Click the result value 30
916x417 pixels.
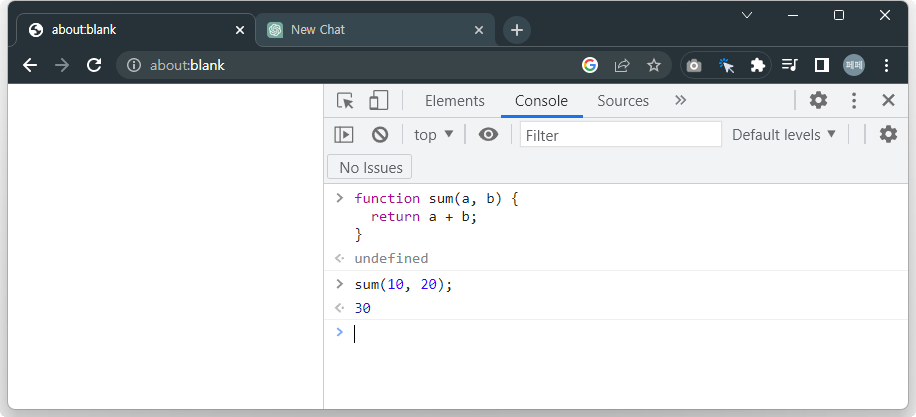tap(363, 308)
